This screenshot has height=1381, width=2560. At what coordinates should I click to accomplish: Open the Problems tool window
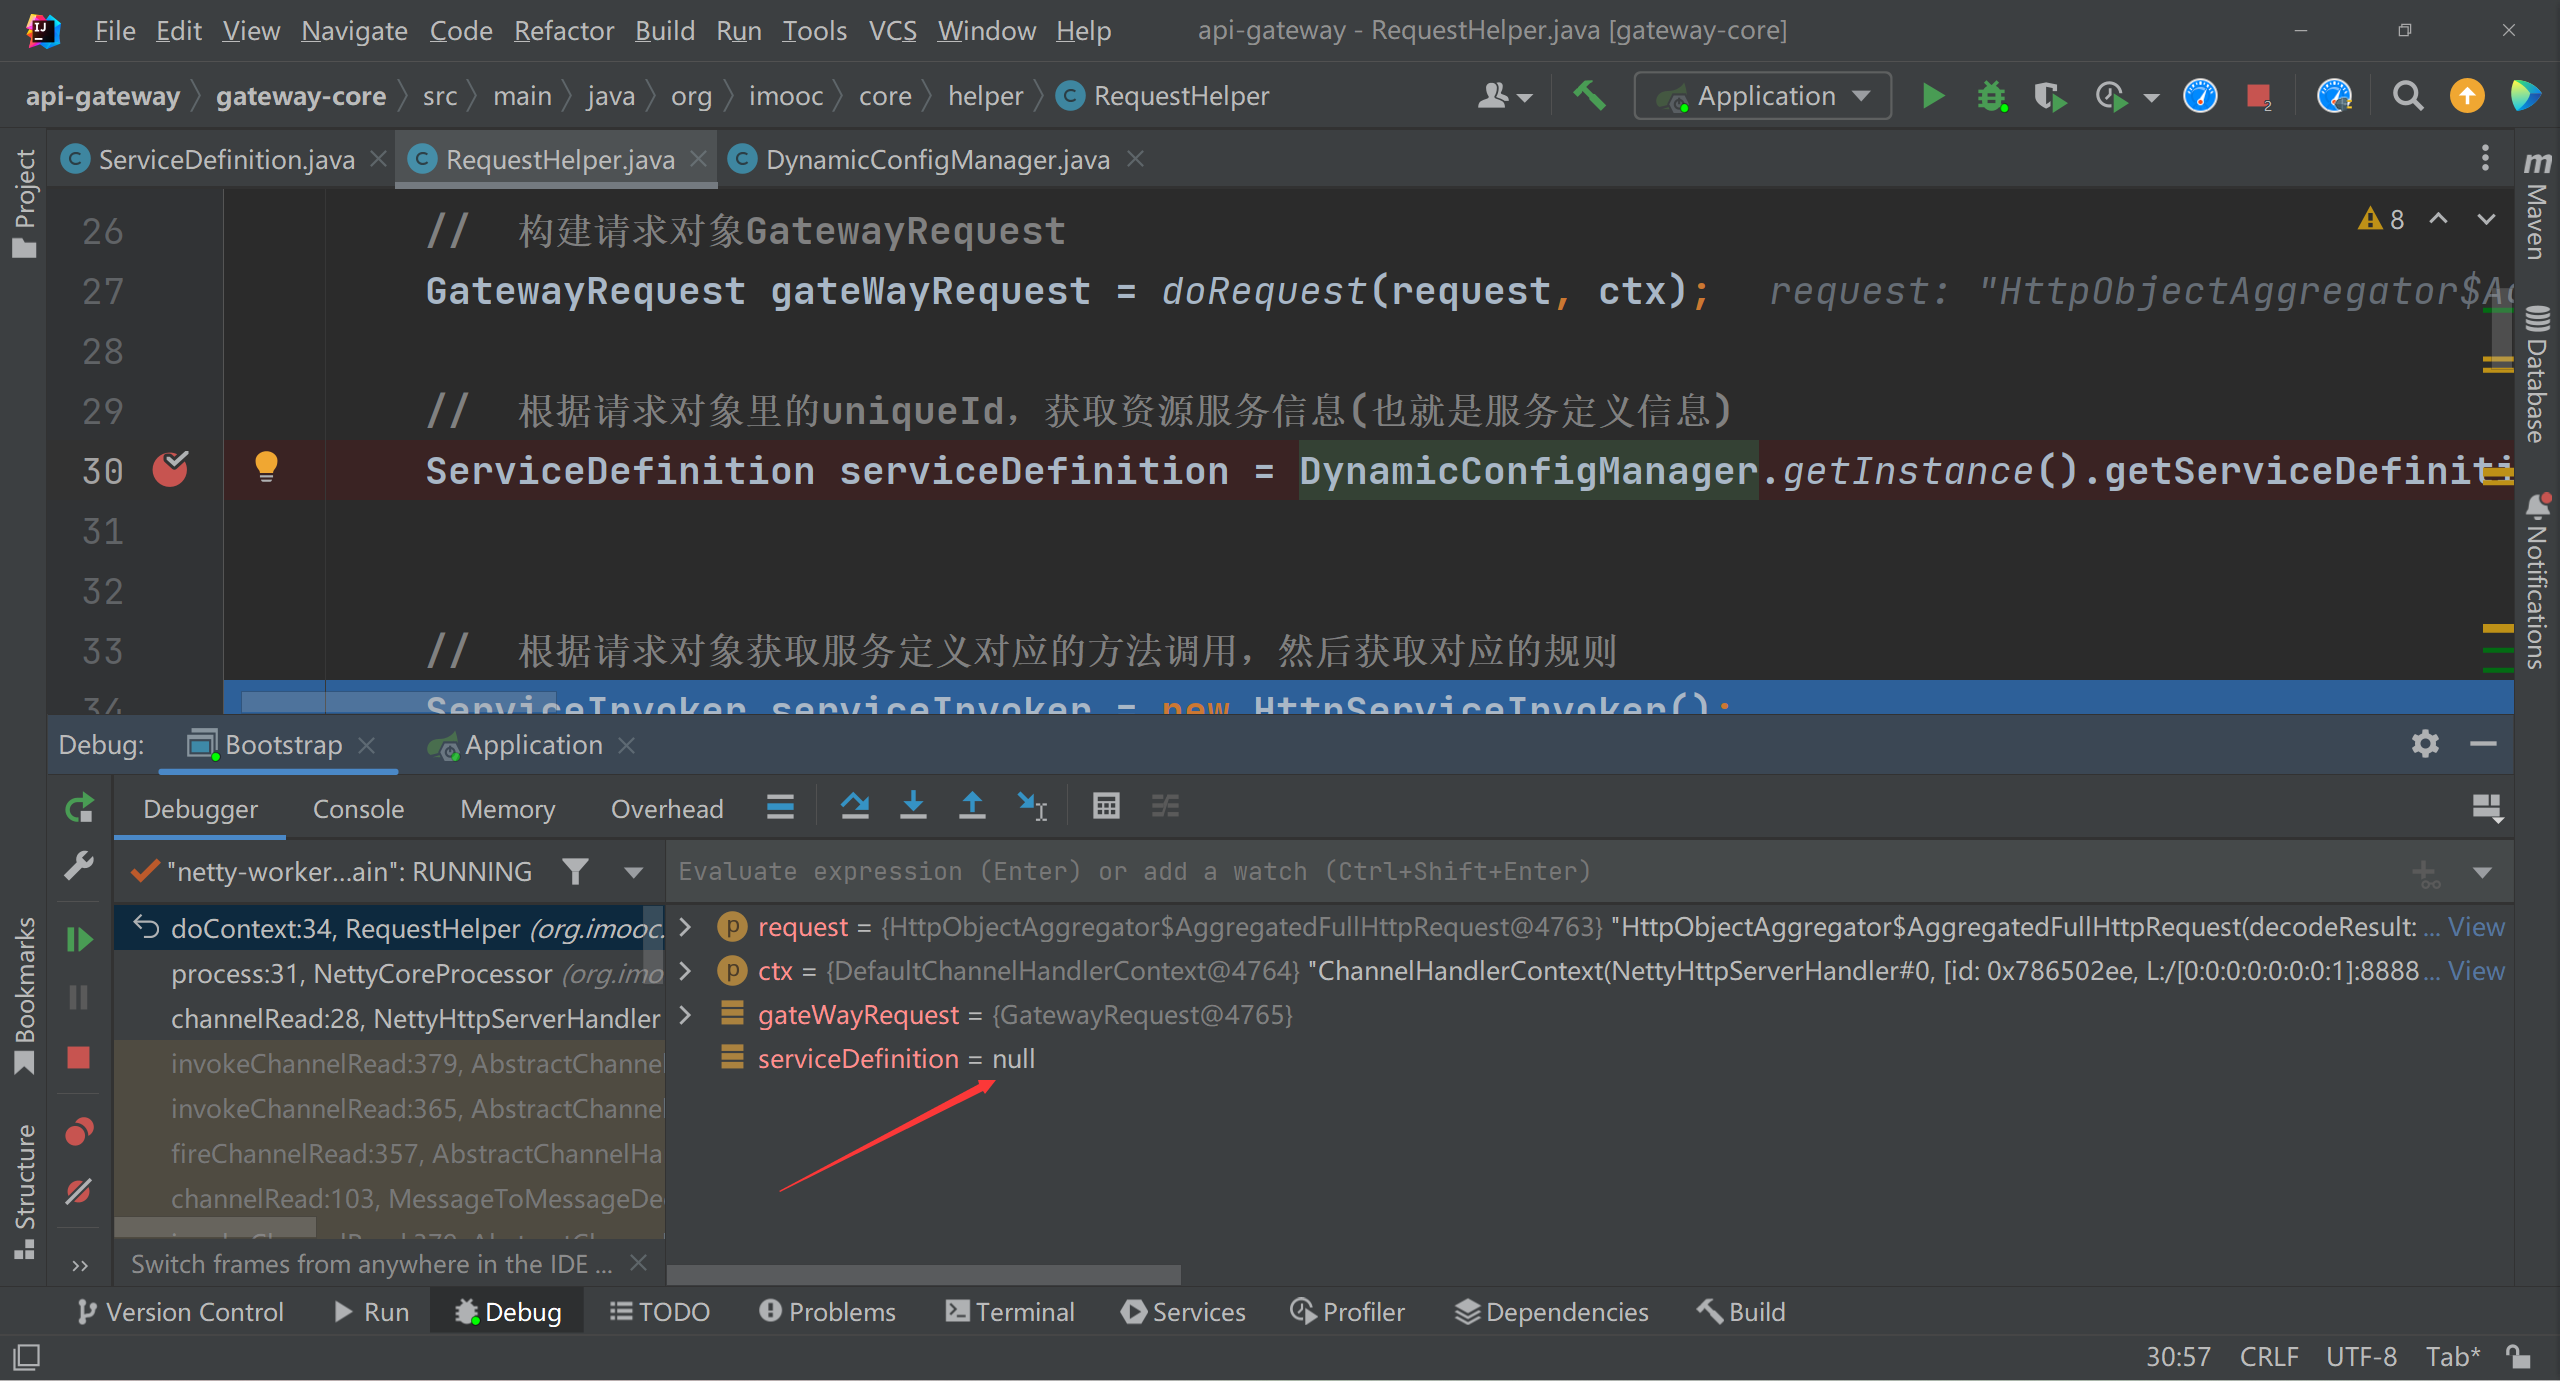coord(827,1312)
